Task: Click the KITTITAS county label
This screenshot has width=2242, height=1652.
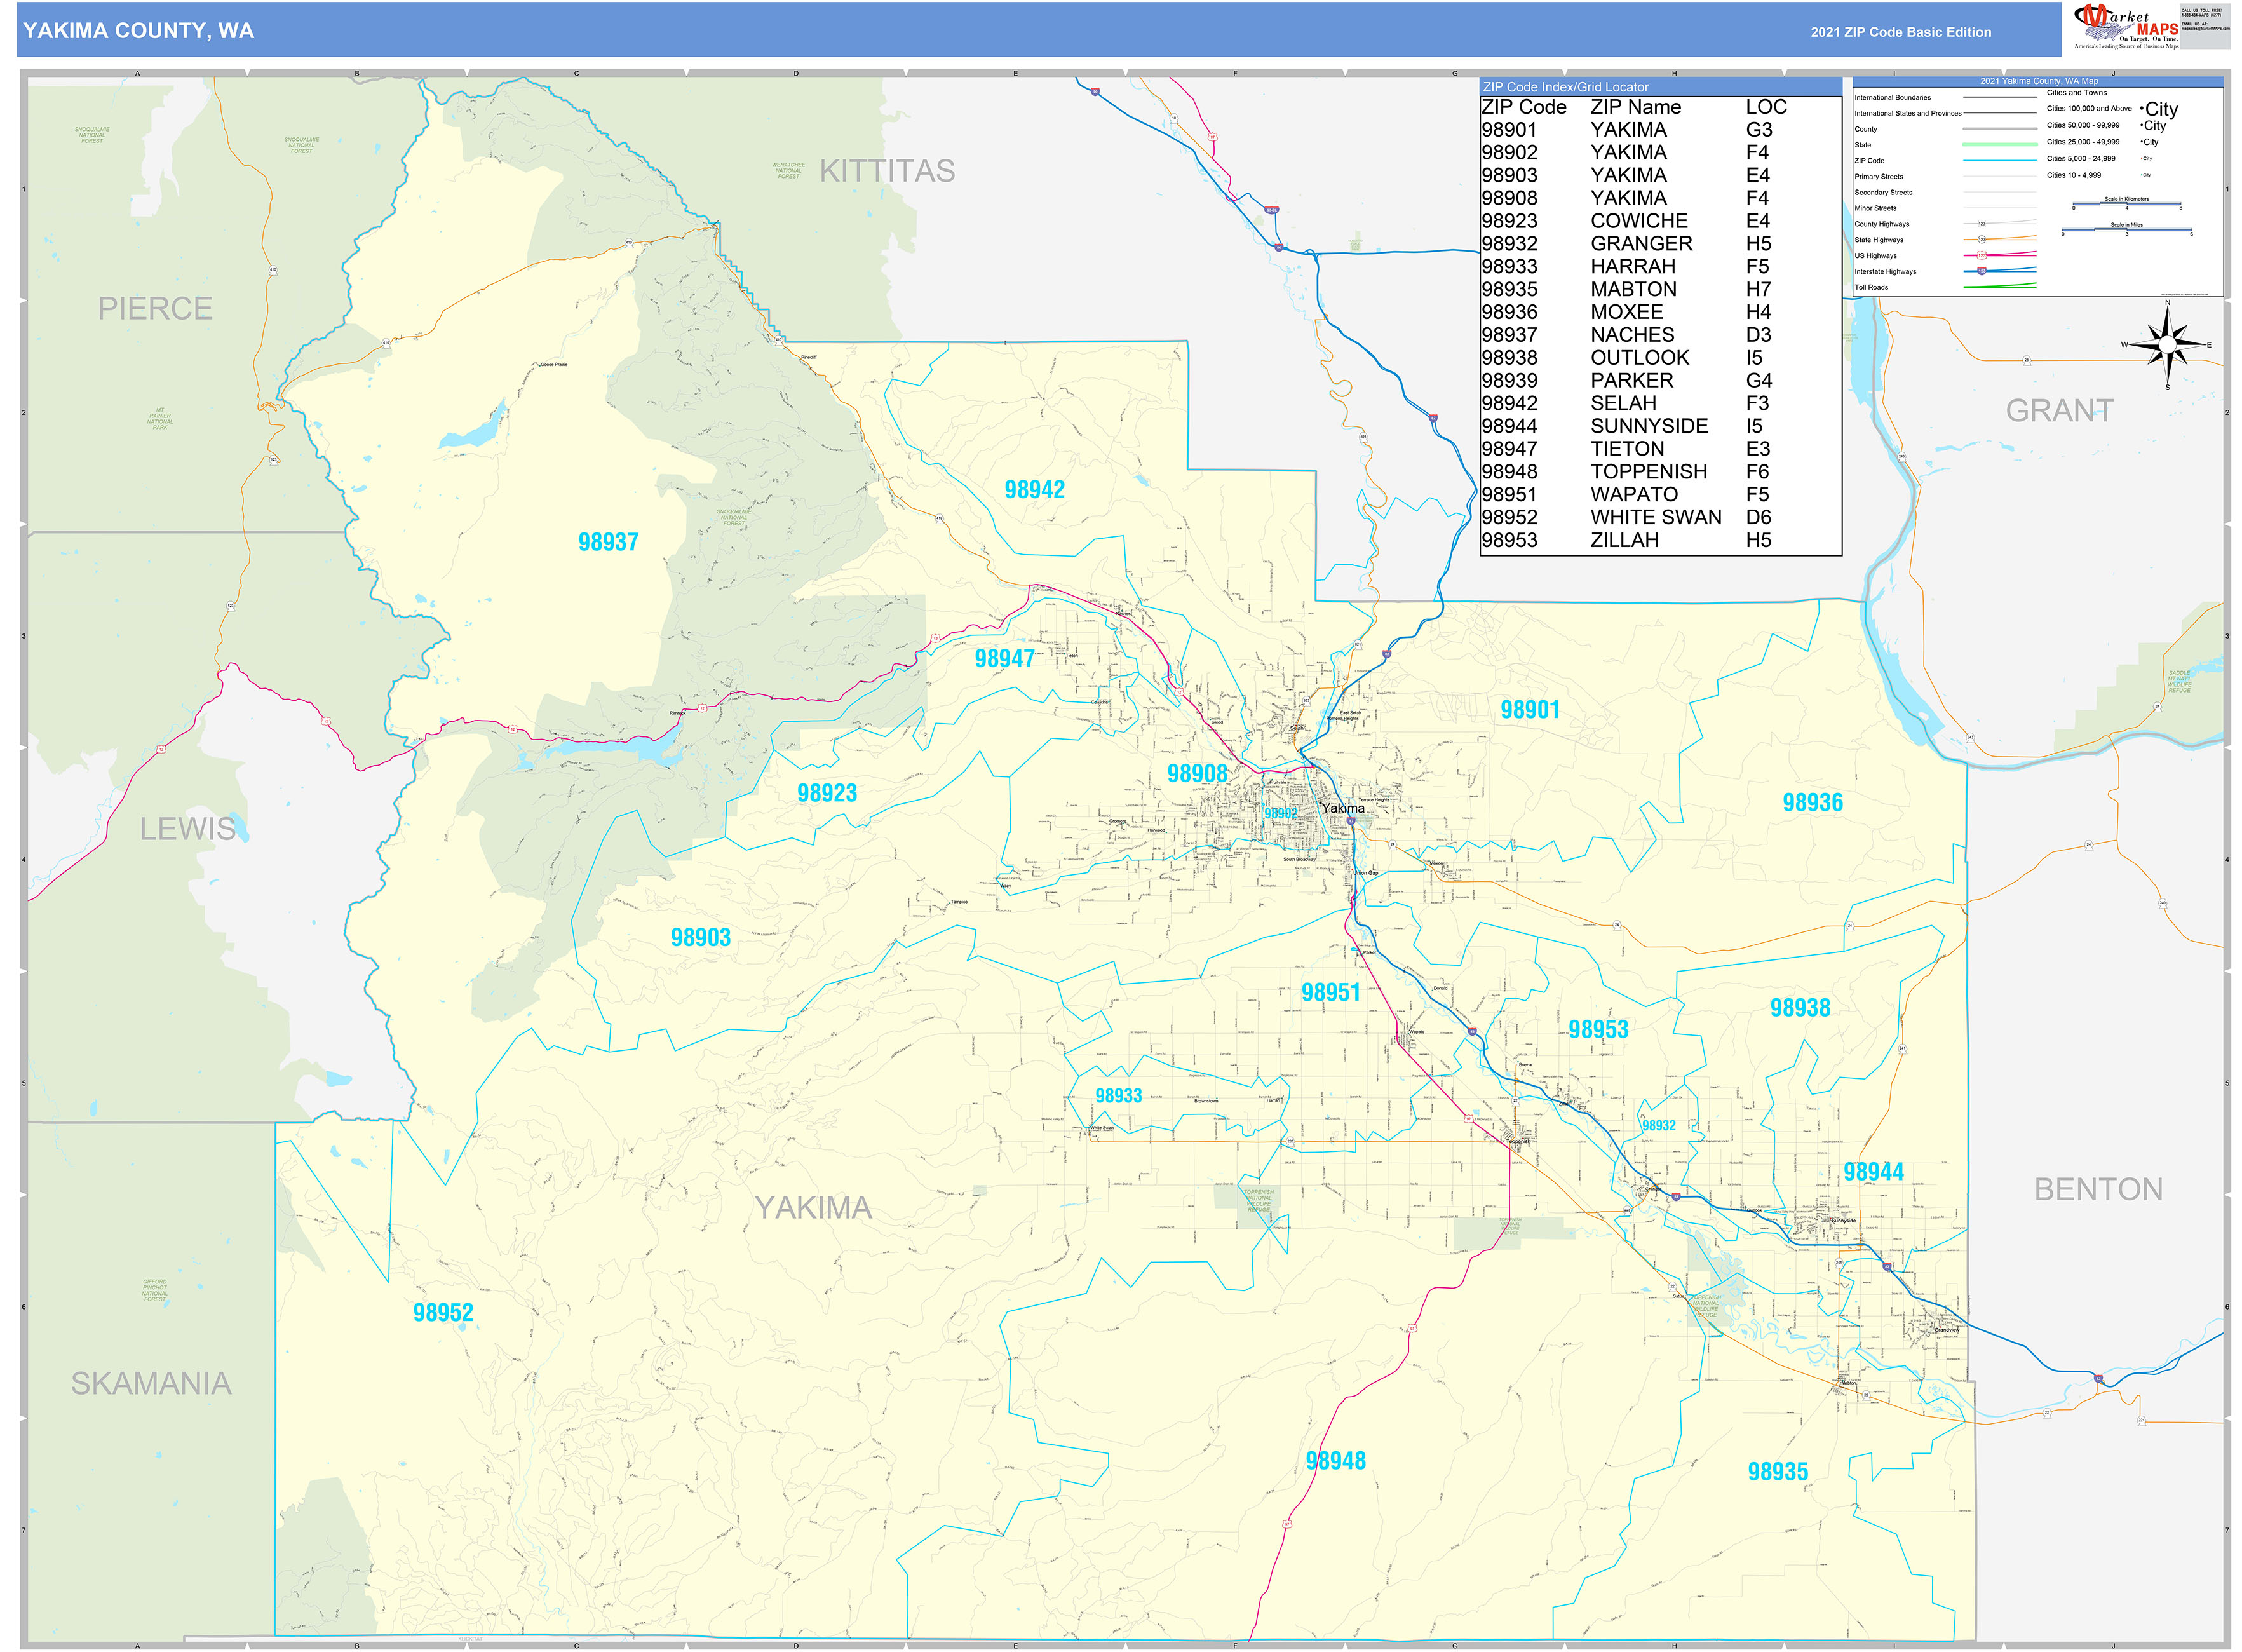Action: point(887,172)
